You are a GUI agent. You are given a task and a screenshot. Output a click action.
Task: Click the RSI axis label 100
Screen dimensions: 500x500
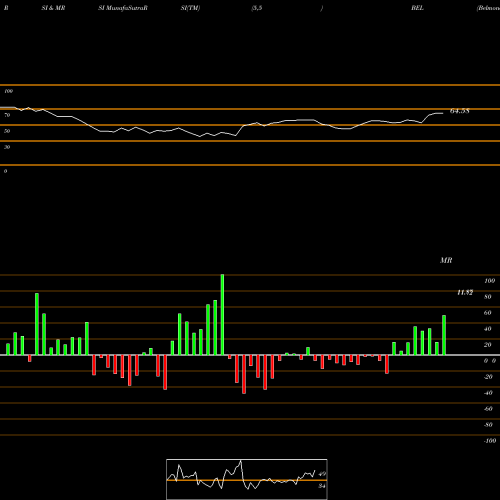9,91
